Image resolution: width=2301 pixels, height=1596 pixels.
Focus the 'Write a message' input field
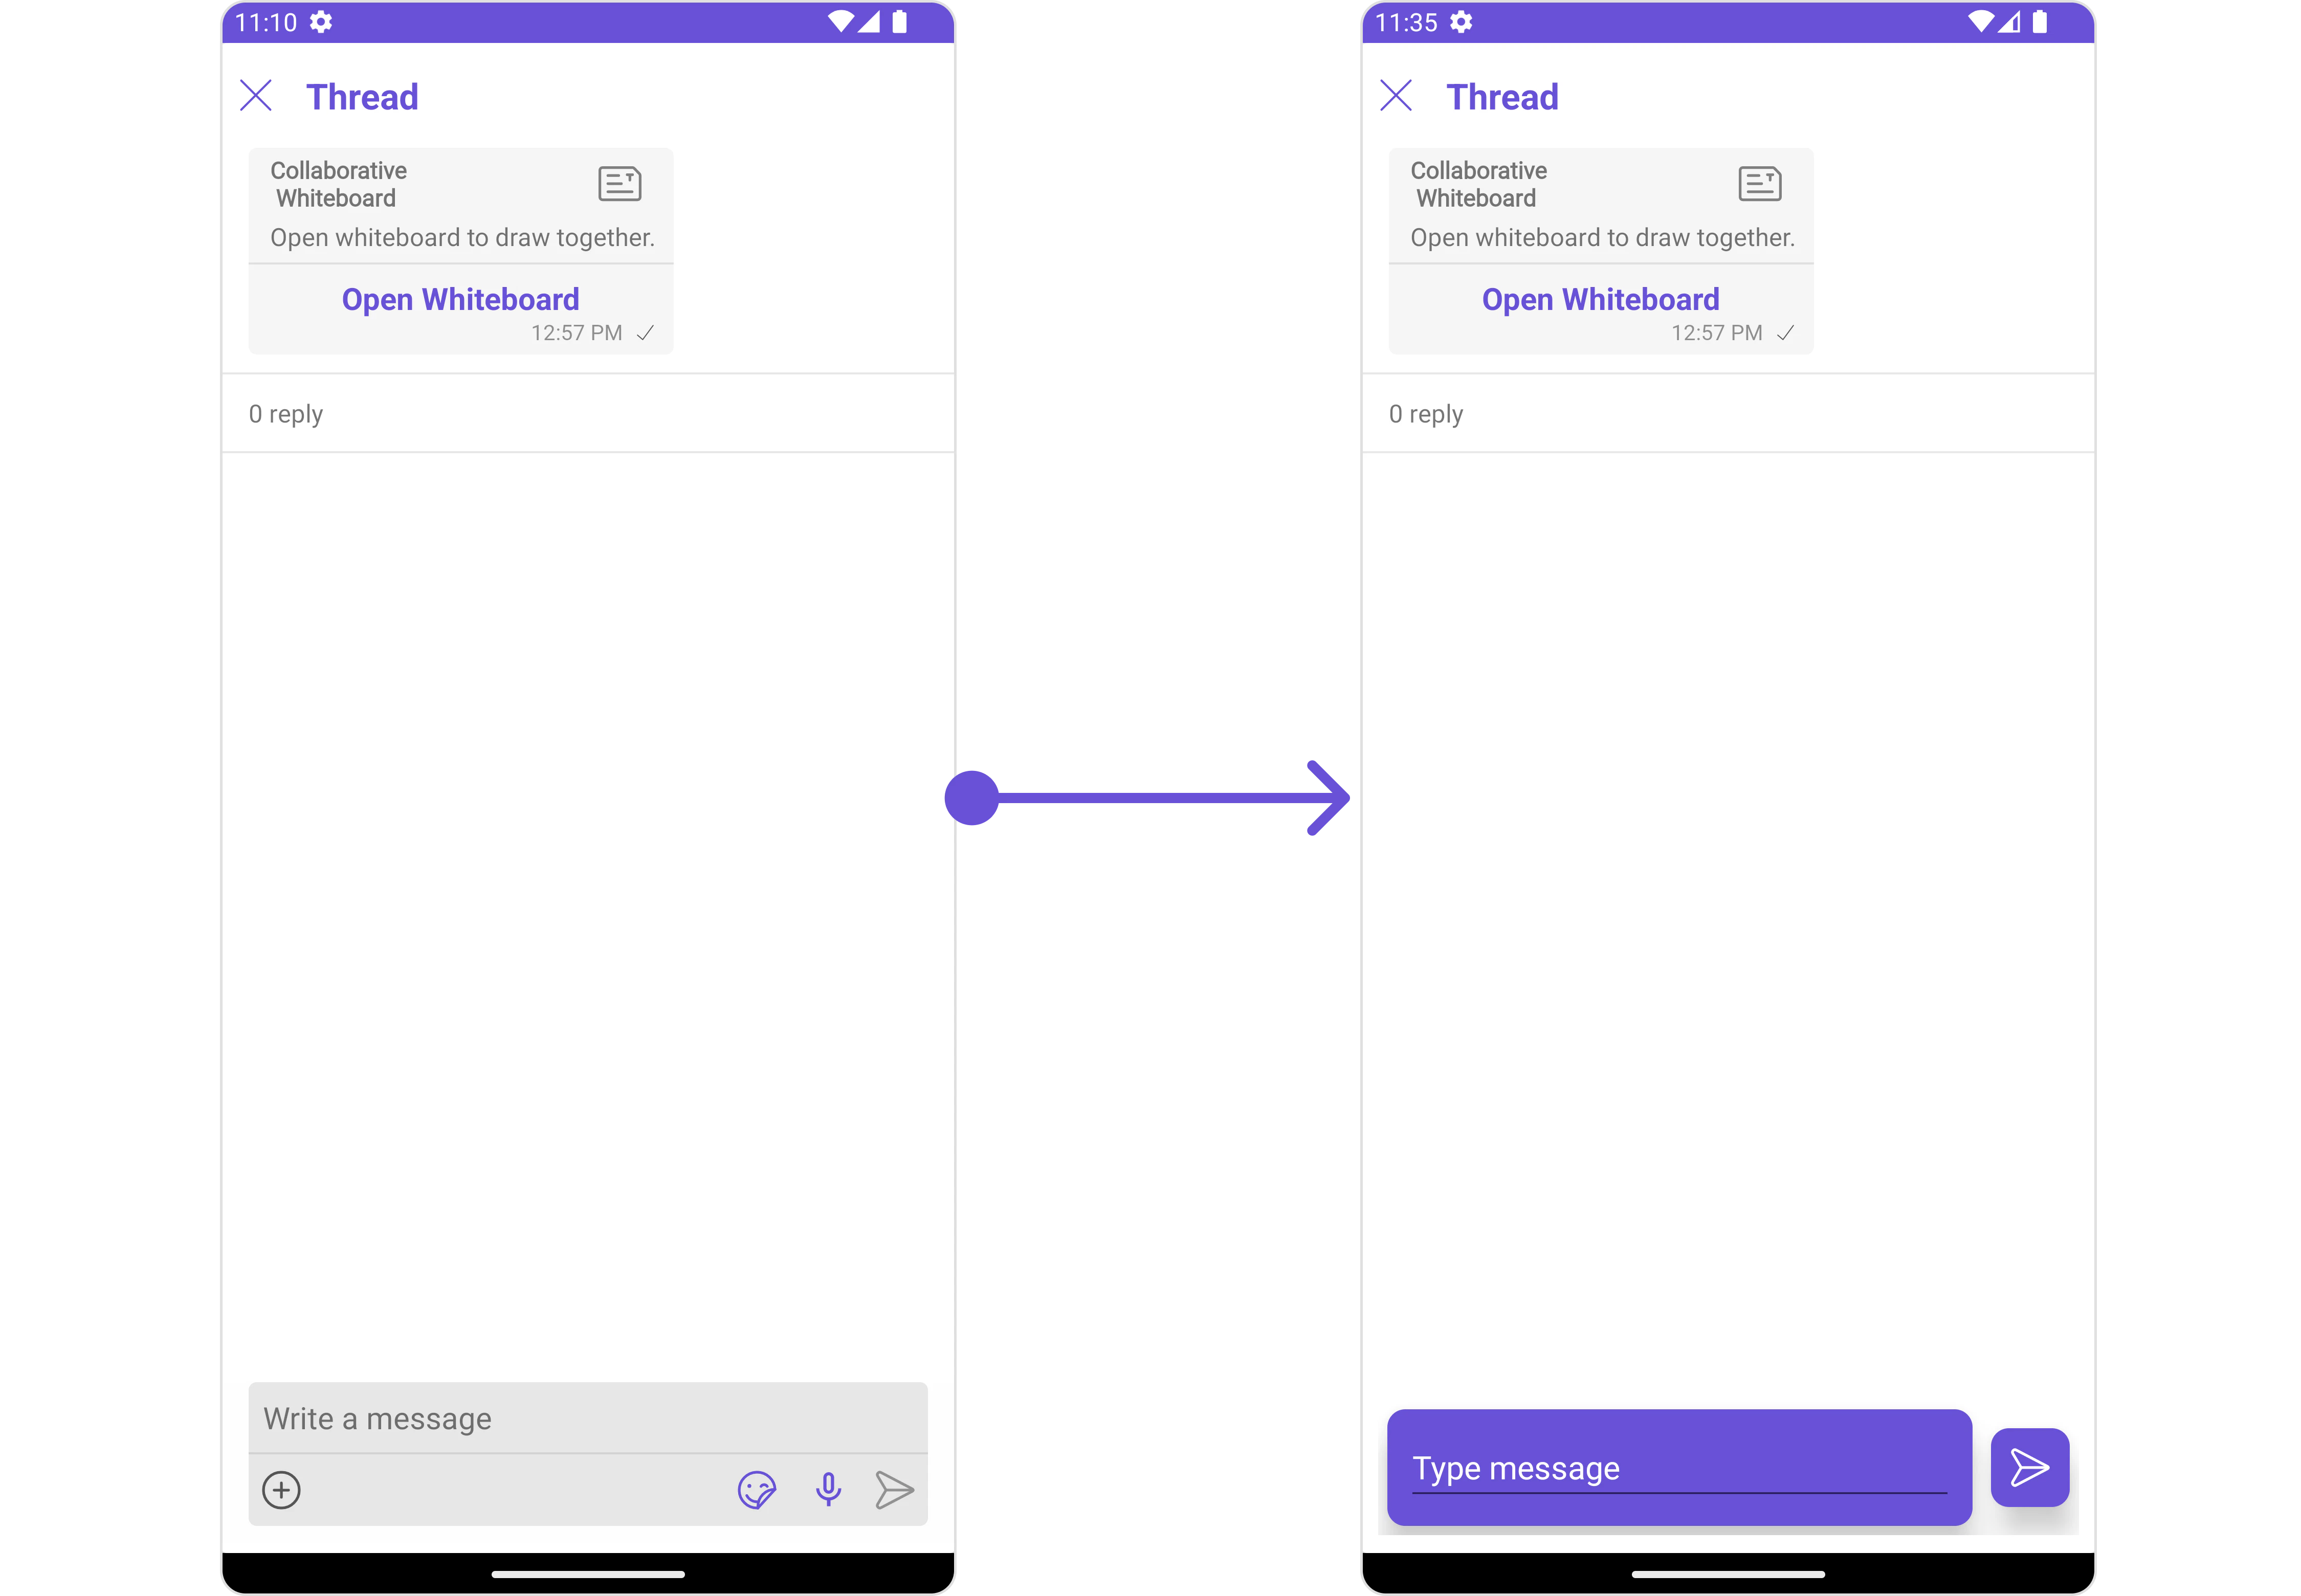pos(588,1418)
